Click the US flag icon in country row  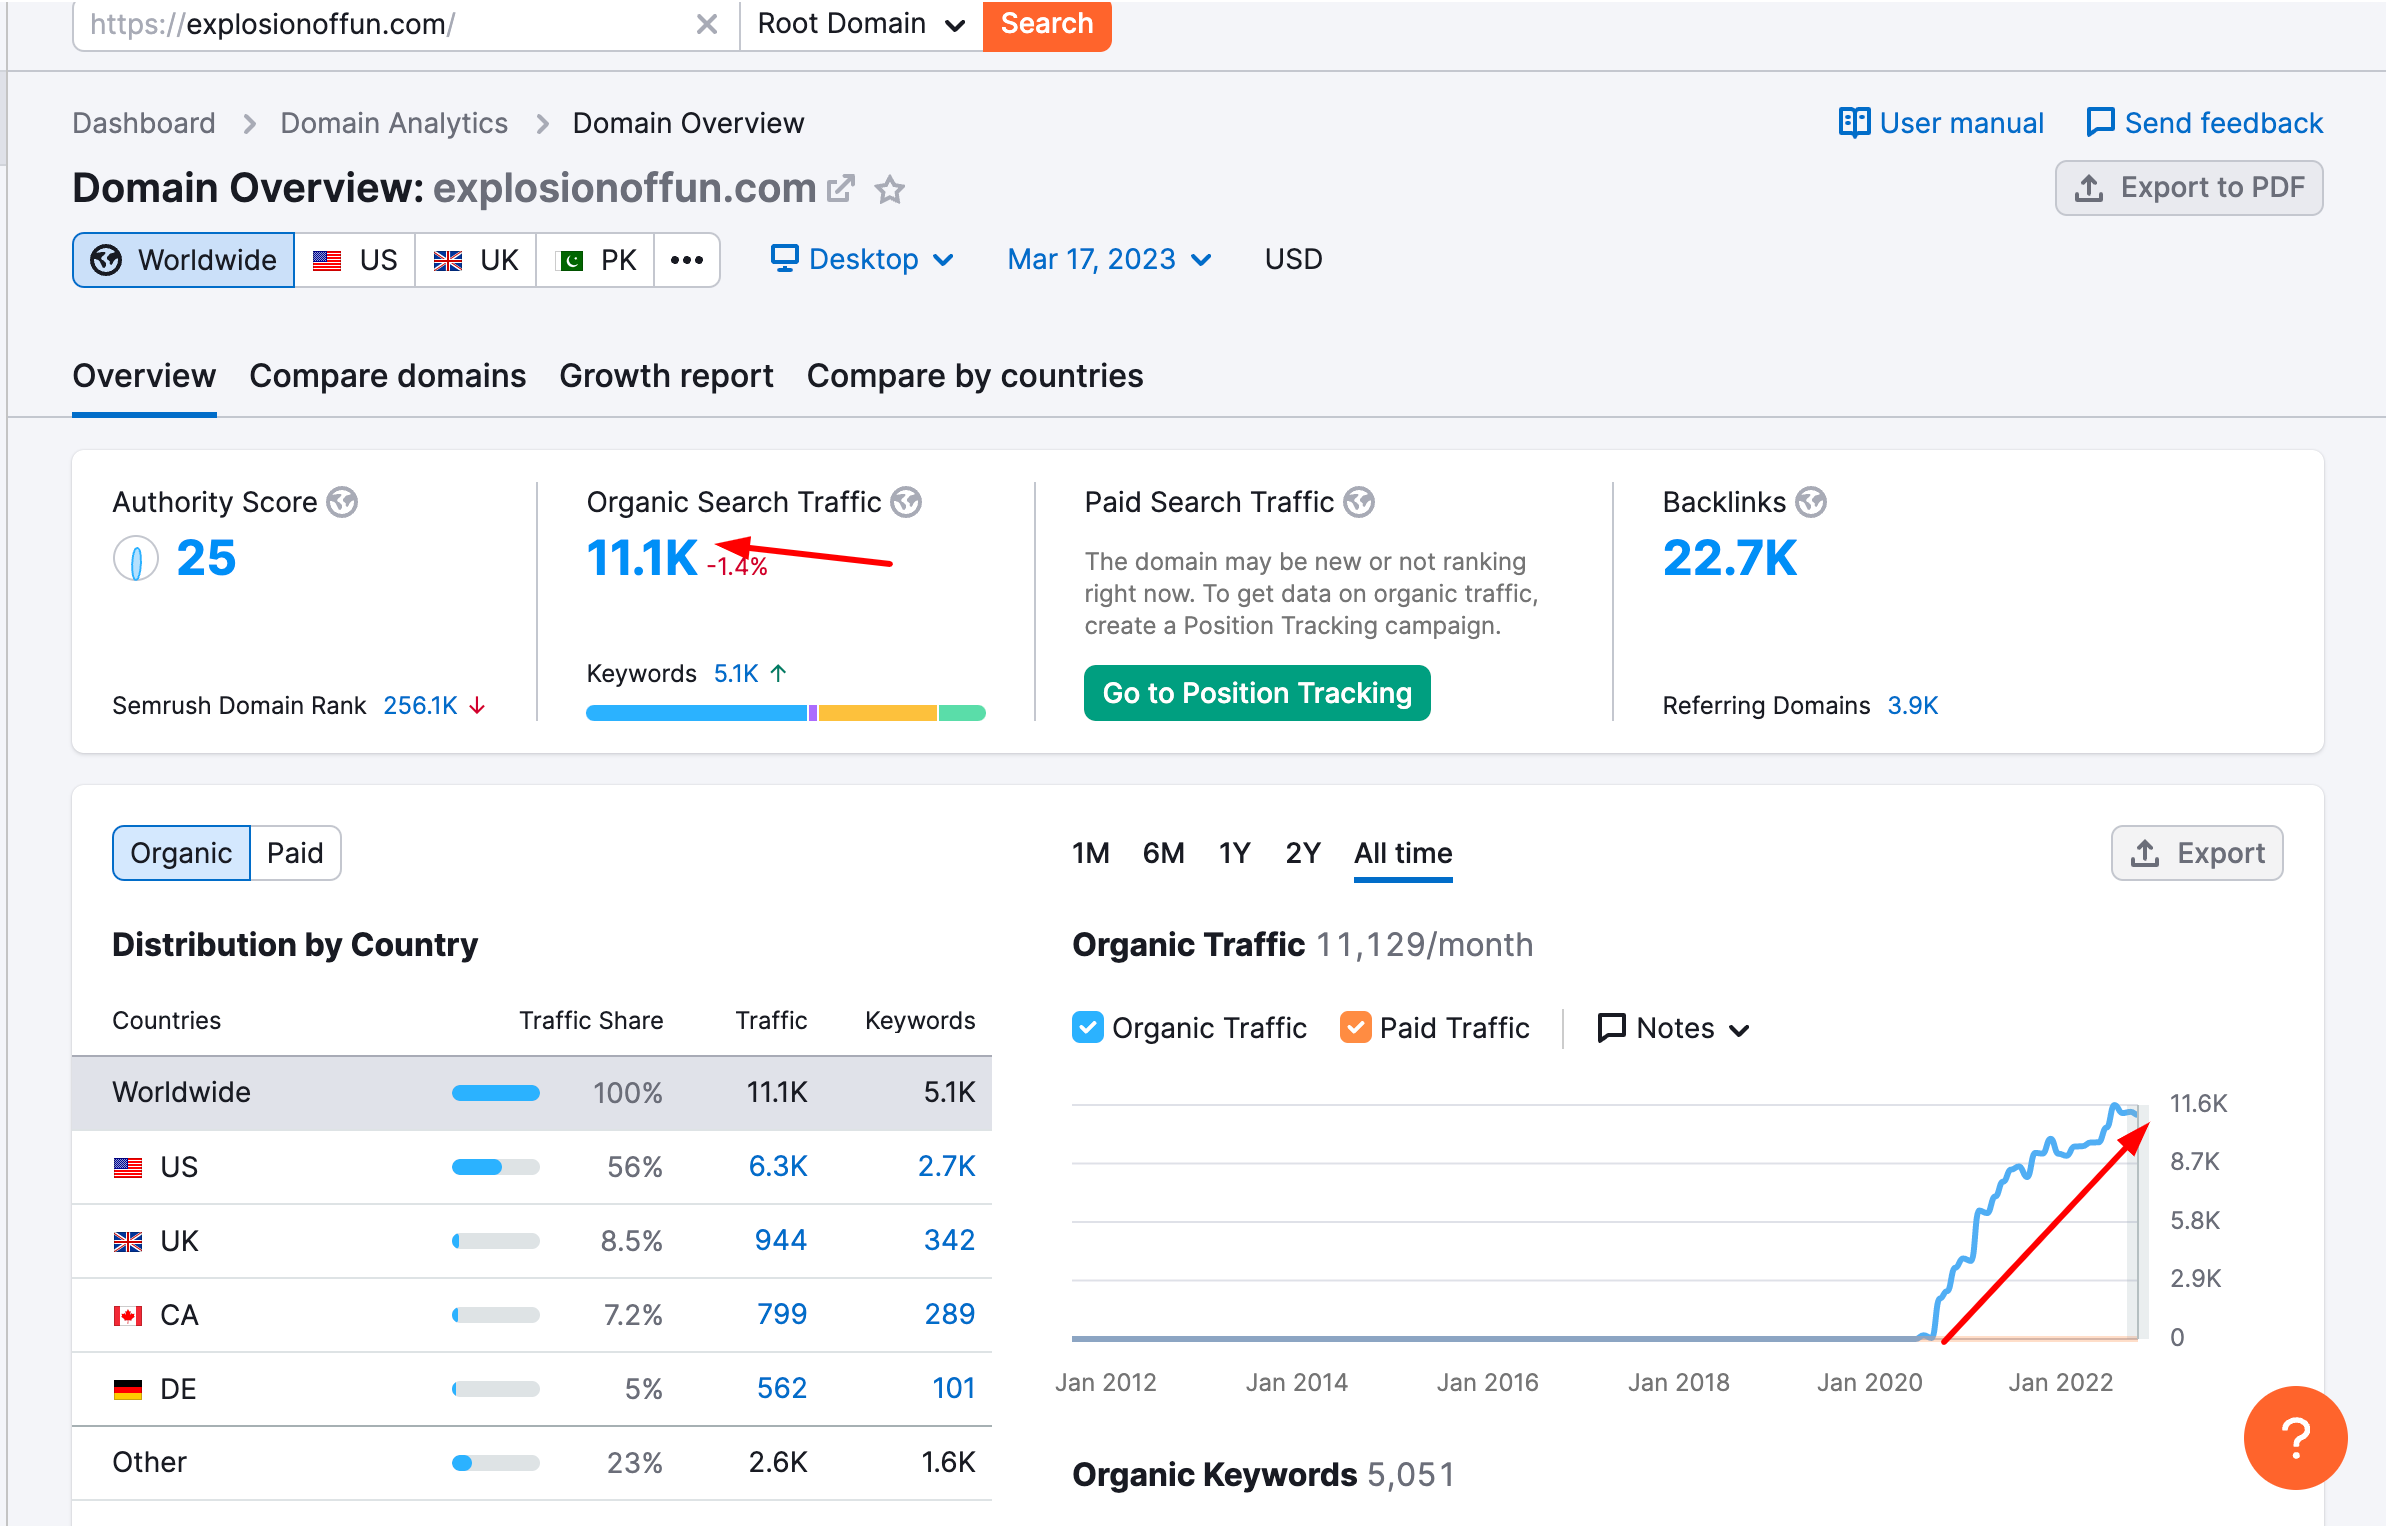127,1167
